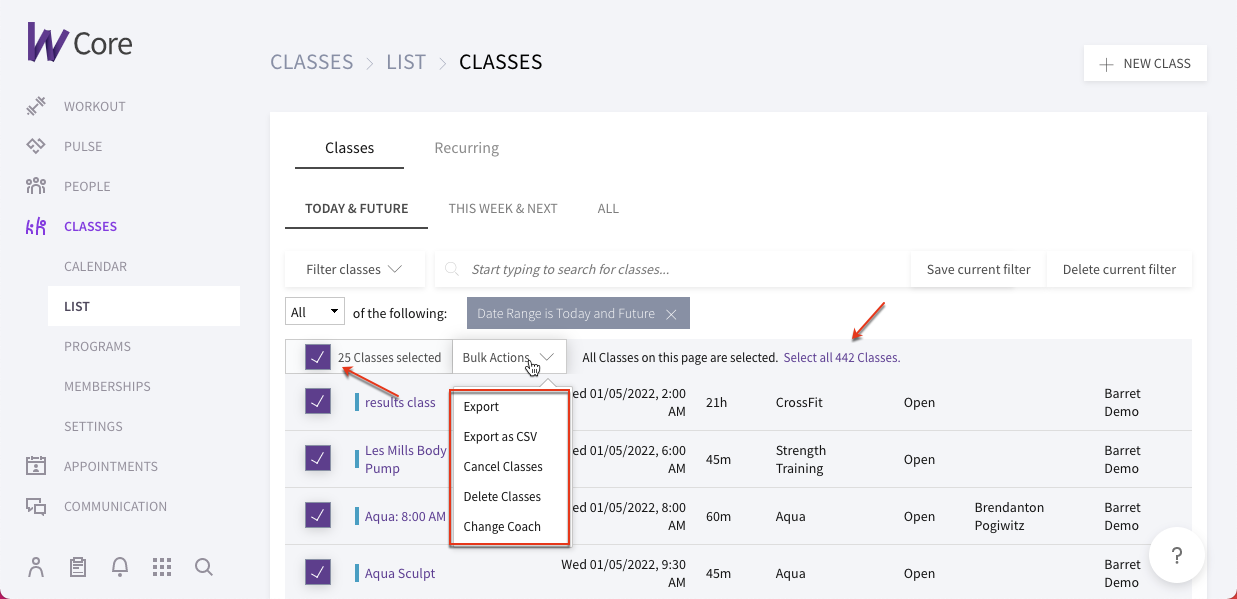Screen dimensions: 1237x599
Task: Click the CLASSES breadcrumb root
Action: (x=312, y=62)
